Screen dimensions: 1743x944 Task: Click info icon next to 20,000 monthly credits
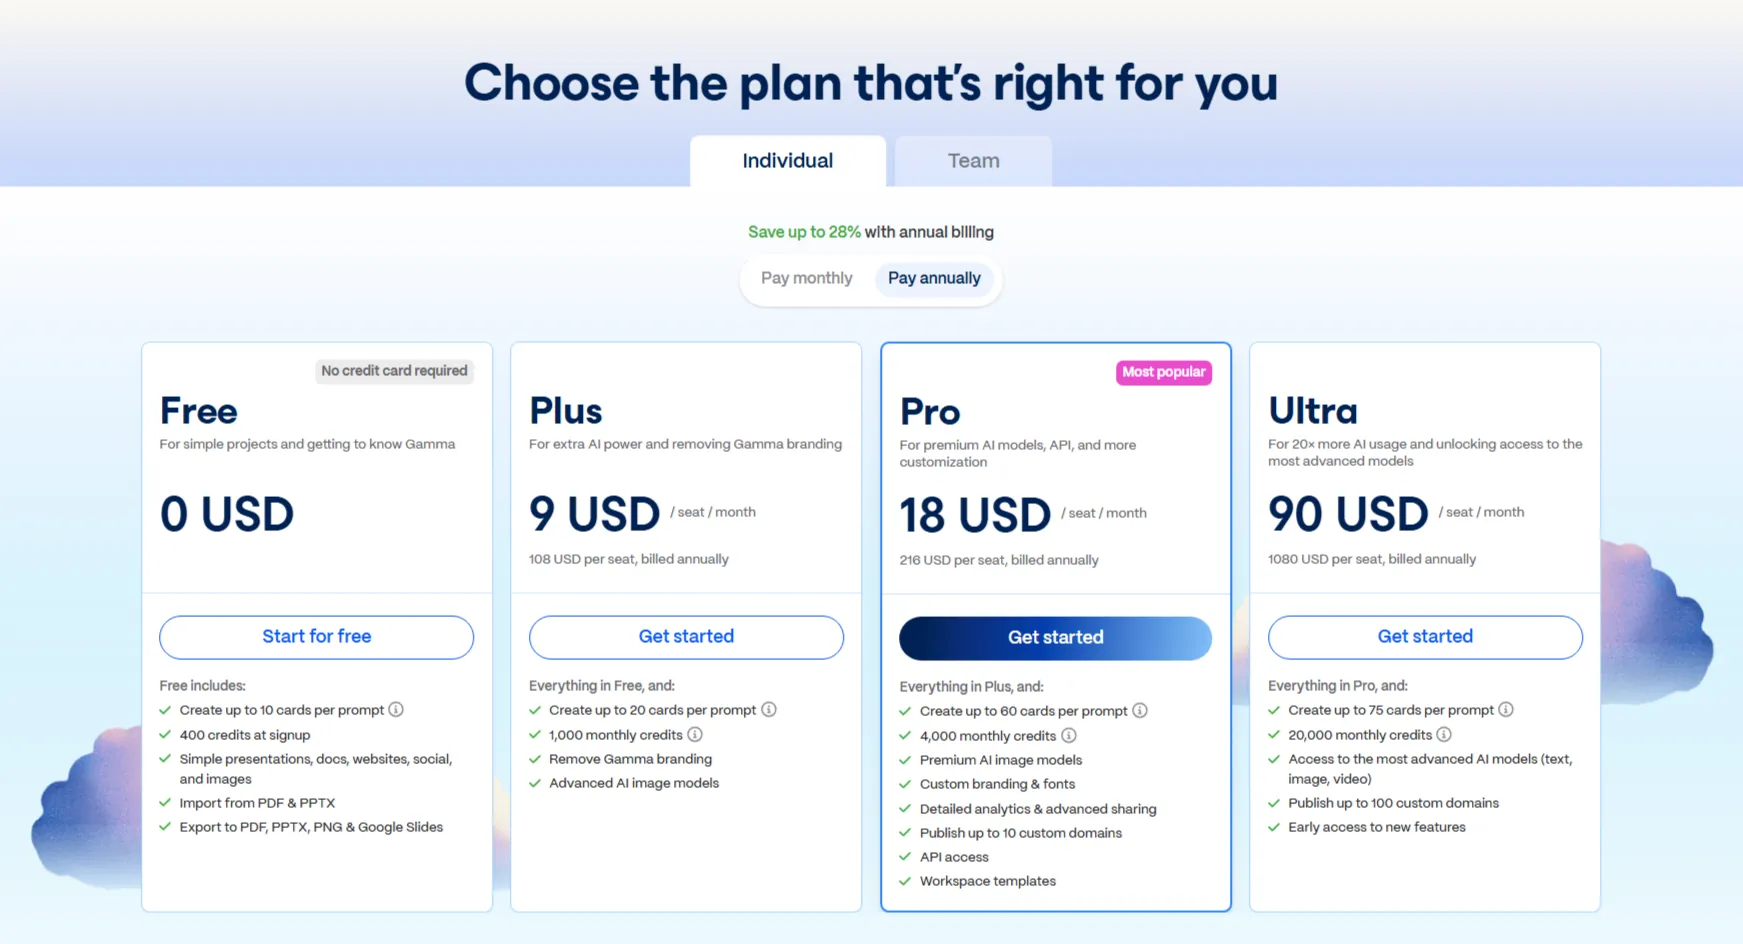point(1444,735)
